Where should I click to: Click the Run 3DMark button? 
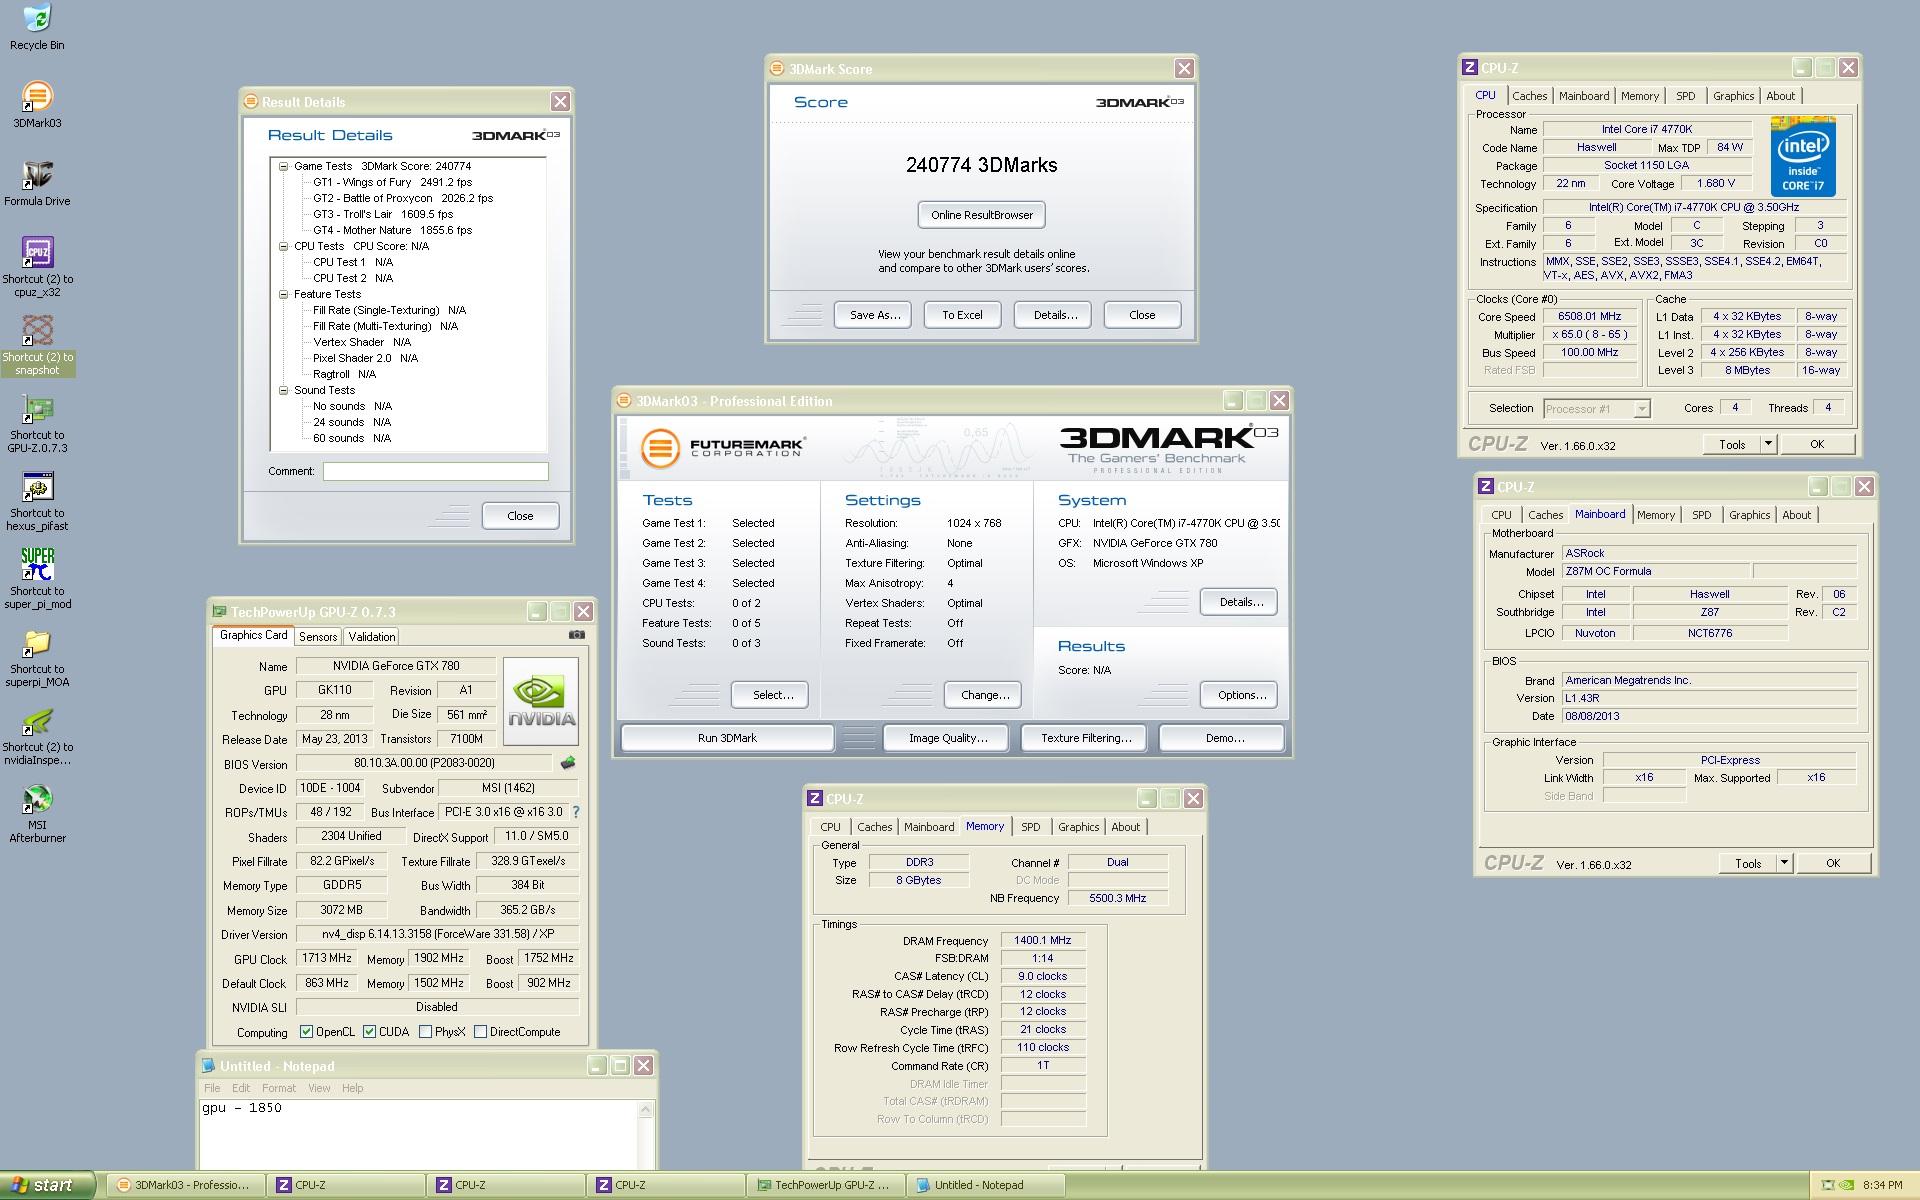727,738
